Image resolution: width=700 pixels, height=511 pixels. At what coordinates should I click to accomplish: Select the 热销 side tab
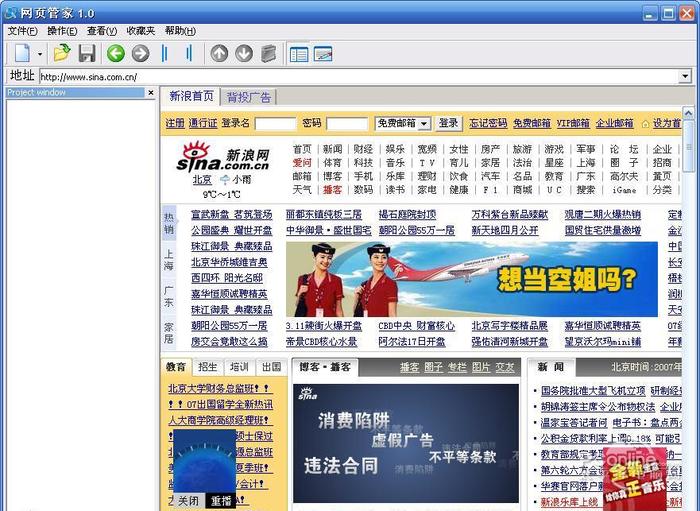tap(169, 223)
